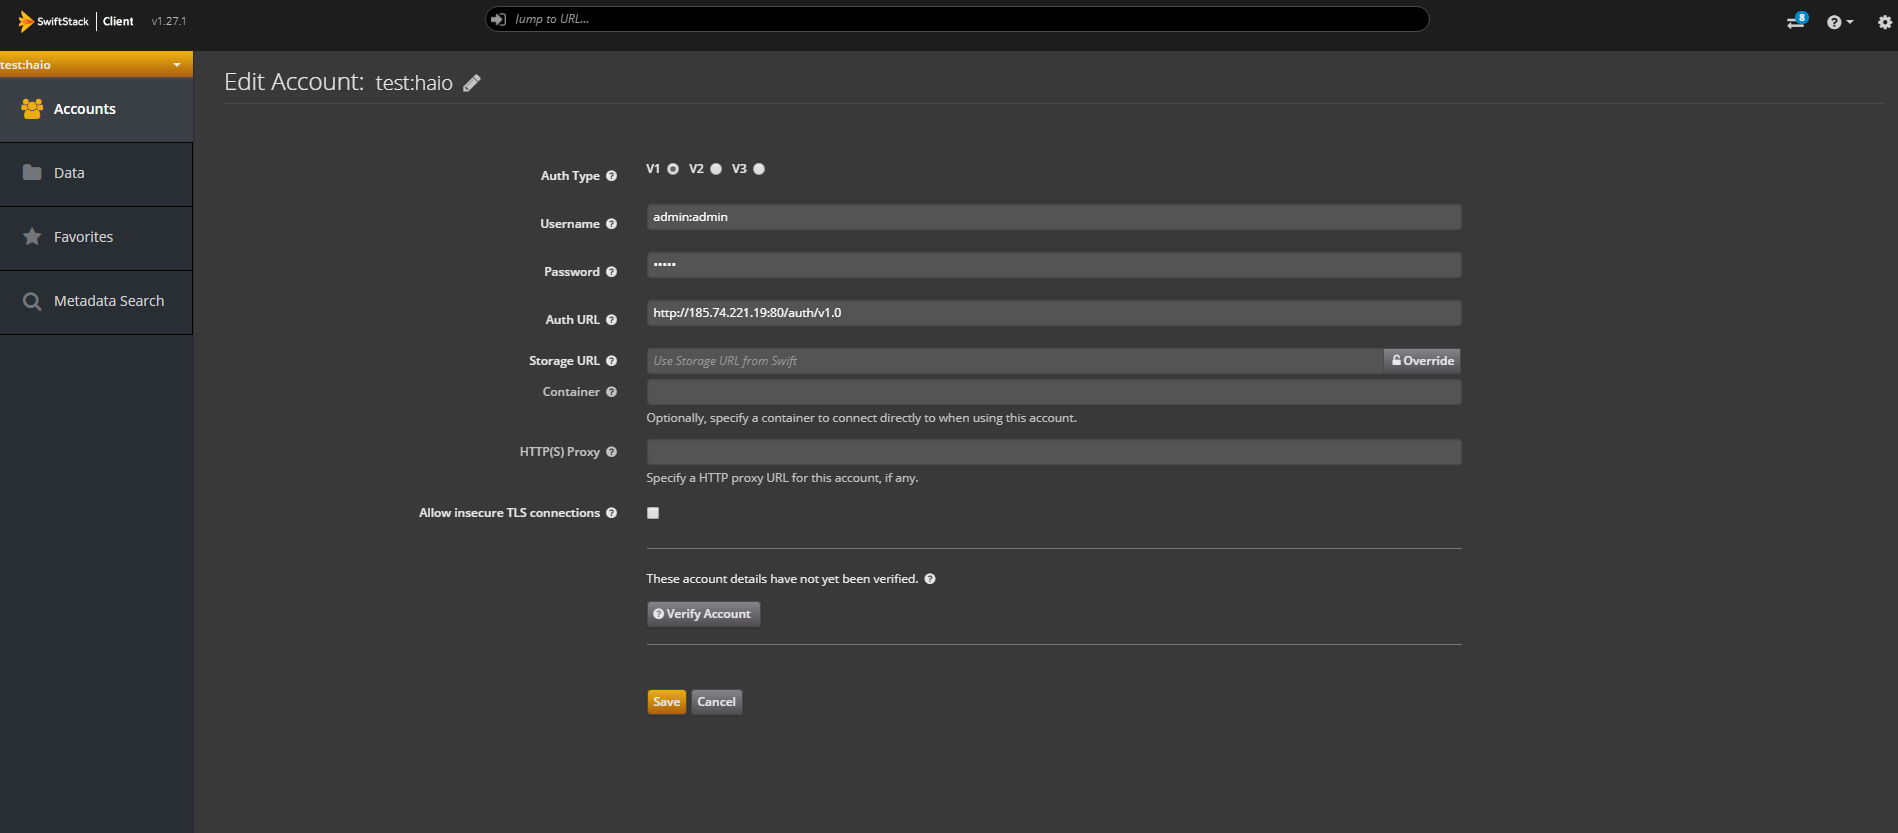This screenshot has width=1898, height=833.
Task: Save the account changes
Action: click(x=666, y=702)
